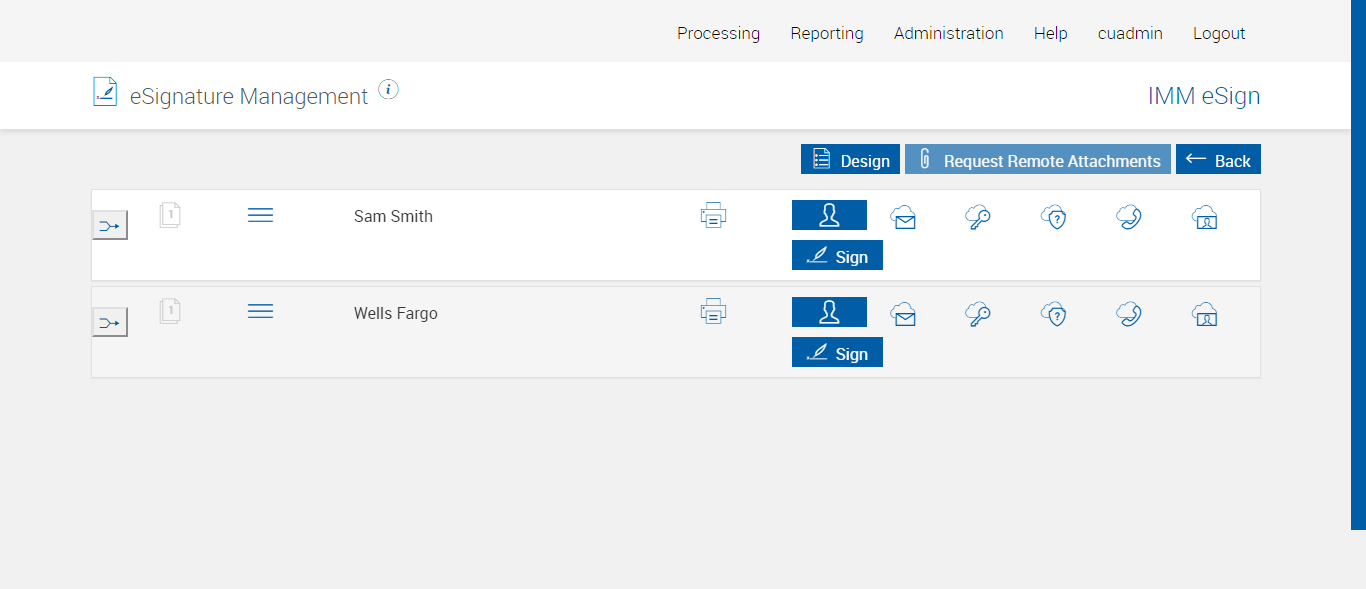Click the info icon beside eSignature Management

(389, 90)
